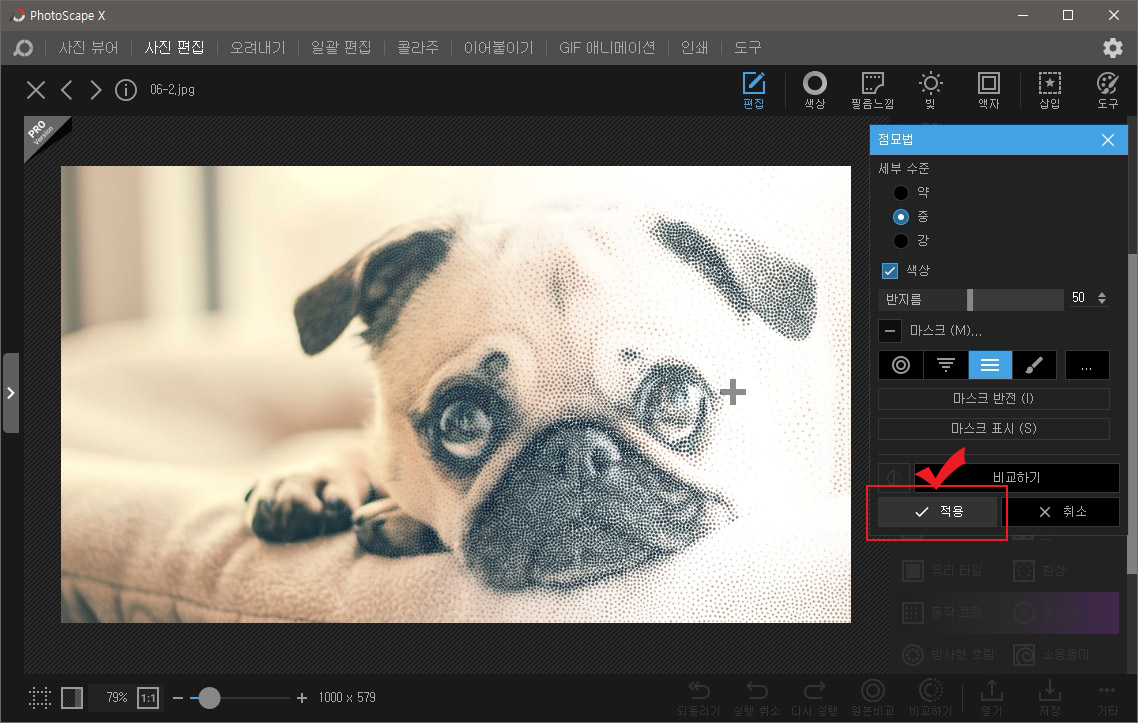Click the selection marquee icon at bottom
The height and width of the screenshot is (723, 1138).
coord(40,698)
